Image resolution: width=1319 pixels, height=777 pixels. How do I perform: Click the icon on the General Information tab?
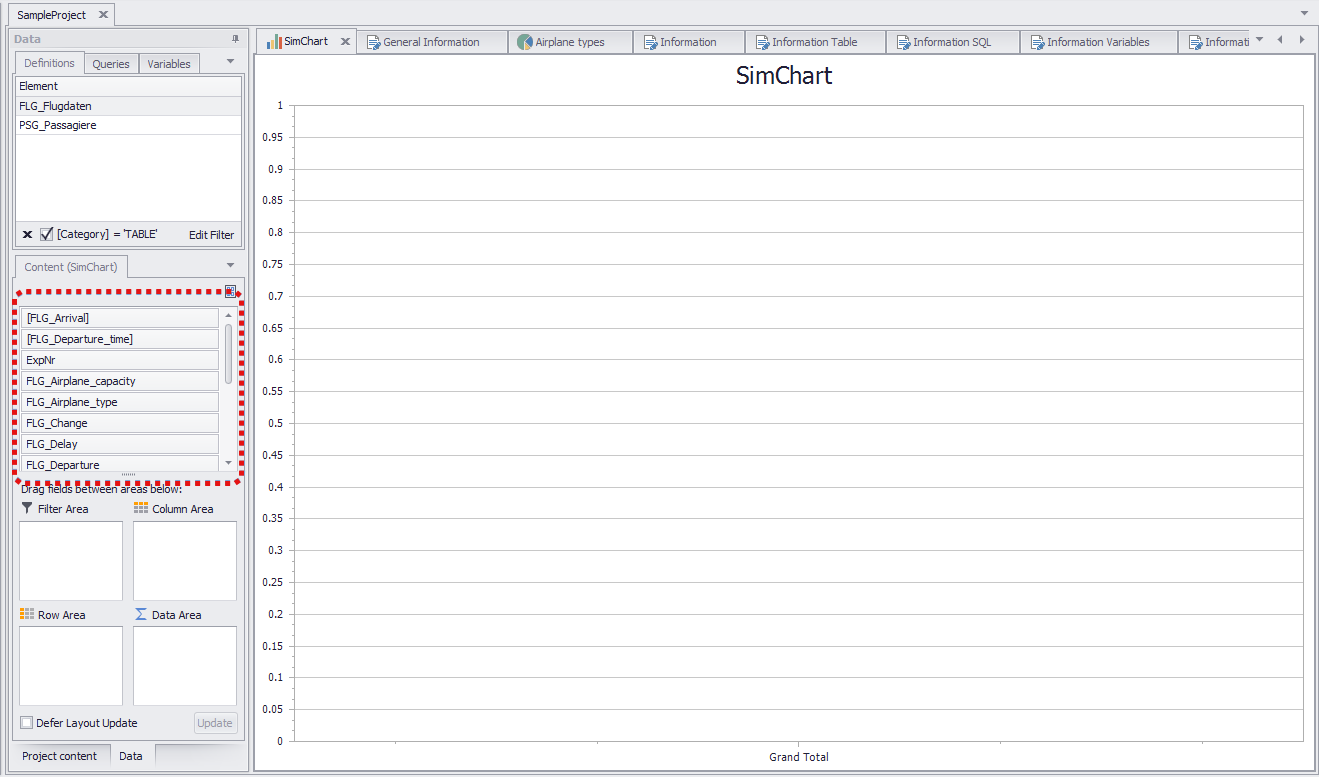pos(373,41)
